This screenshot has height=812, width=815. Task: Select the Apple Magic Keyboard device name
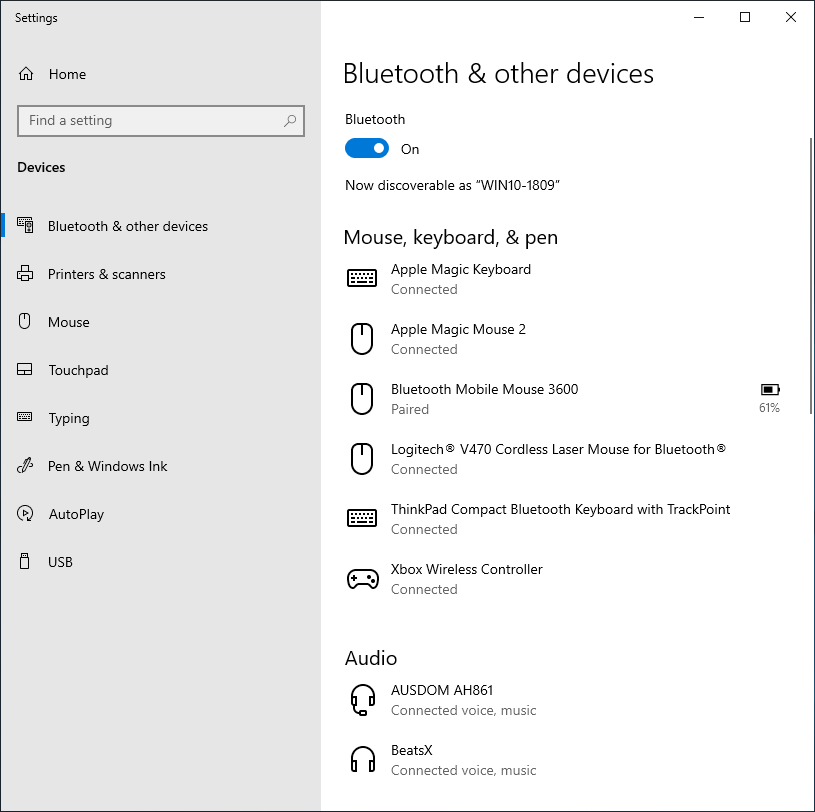click(x=461, y=269)
